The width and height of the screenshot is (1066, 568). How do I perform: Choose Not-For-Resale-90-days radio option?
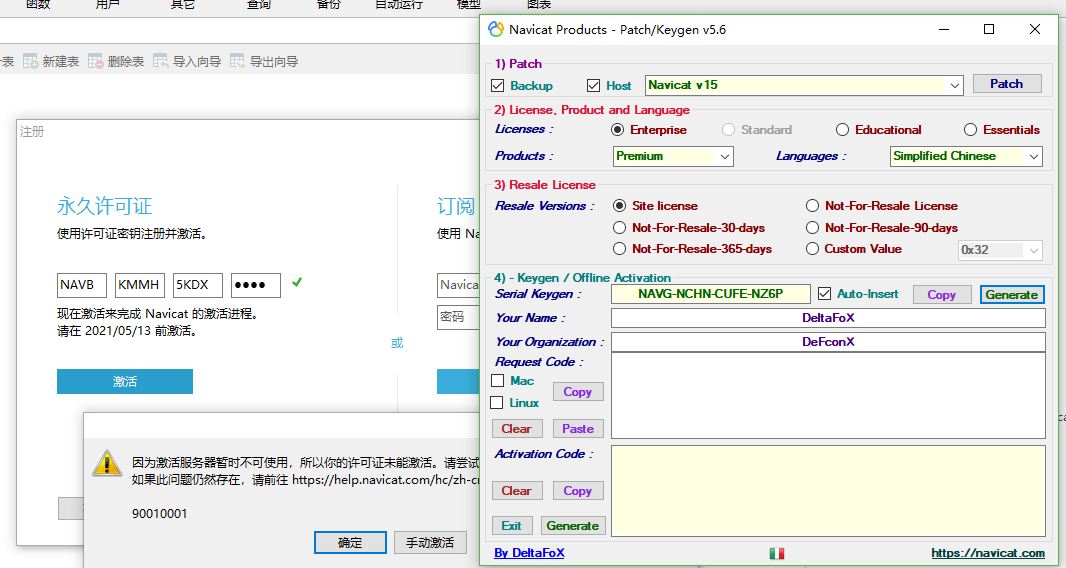point(812,227)
